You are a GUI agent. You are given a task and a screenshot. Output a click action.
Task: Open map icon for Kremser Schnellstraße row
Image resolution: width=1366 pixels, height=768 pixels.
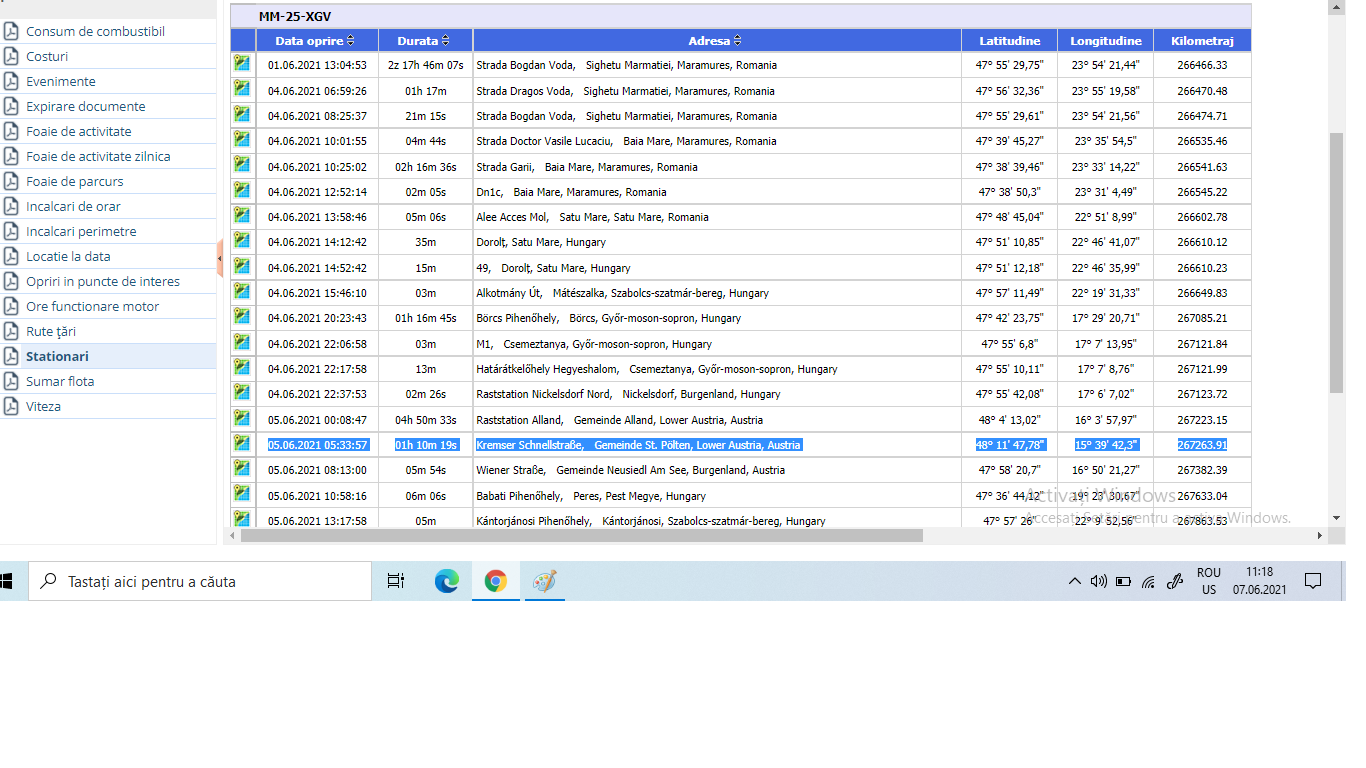pos(242,442)
